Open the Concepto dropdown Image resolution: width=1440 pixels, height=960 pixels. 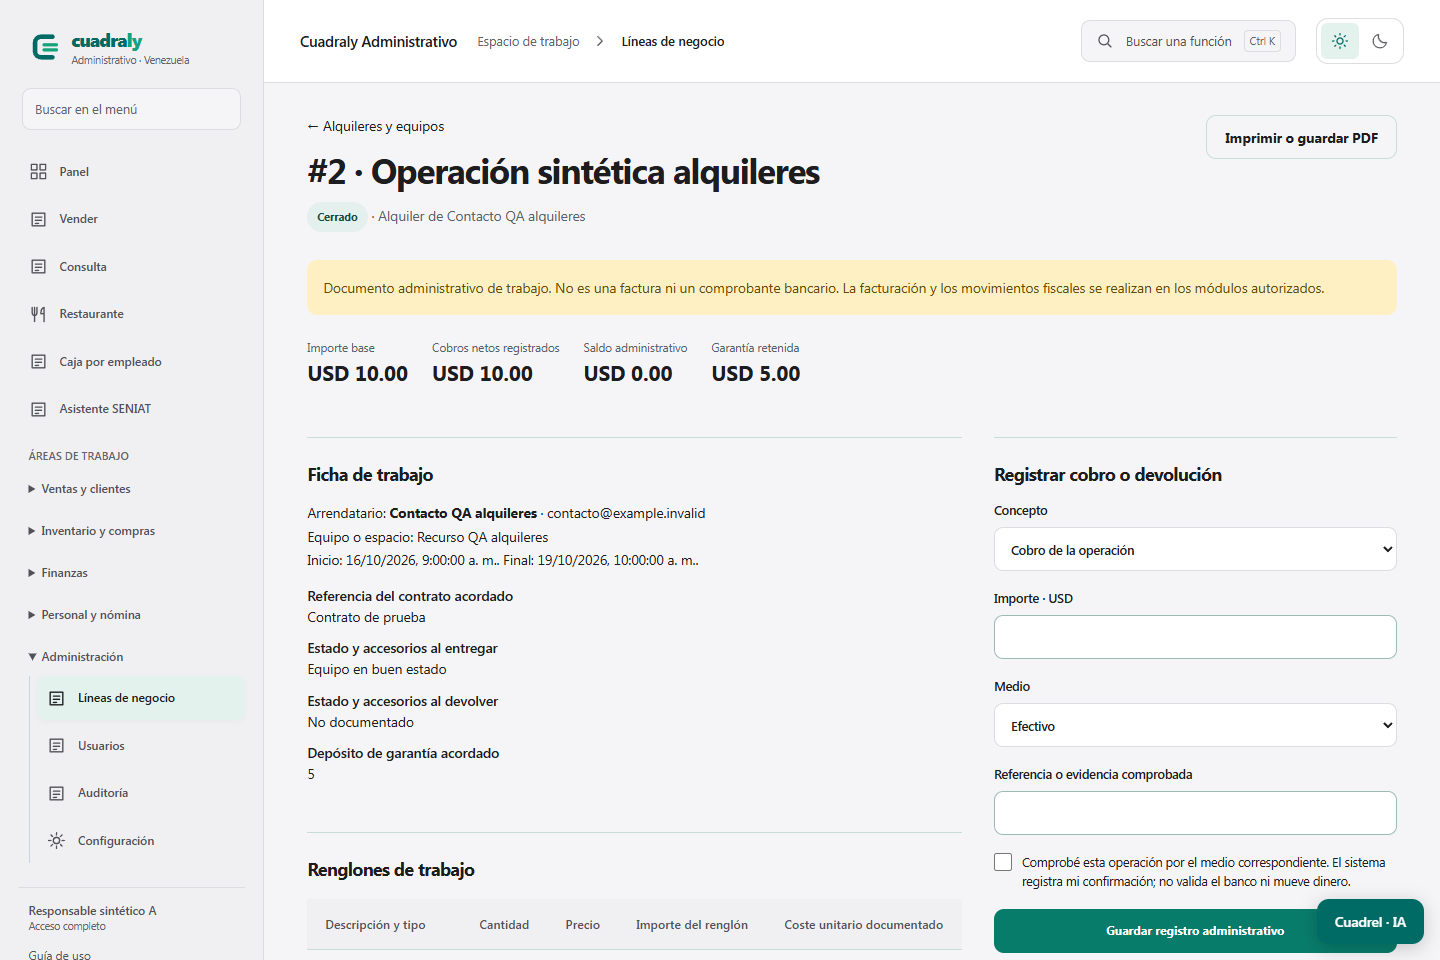coord(1195,549)
